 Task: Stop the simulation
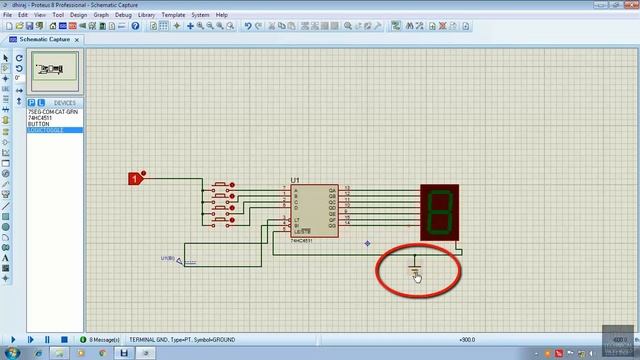coord(64,340)
